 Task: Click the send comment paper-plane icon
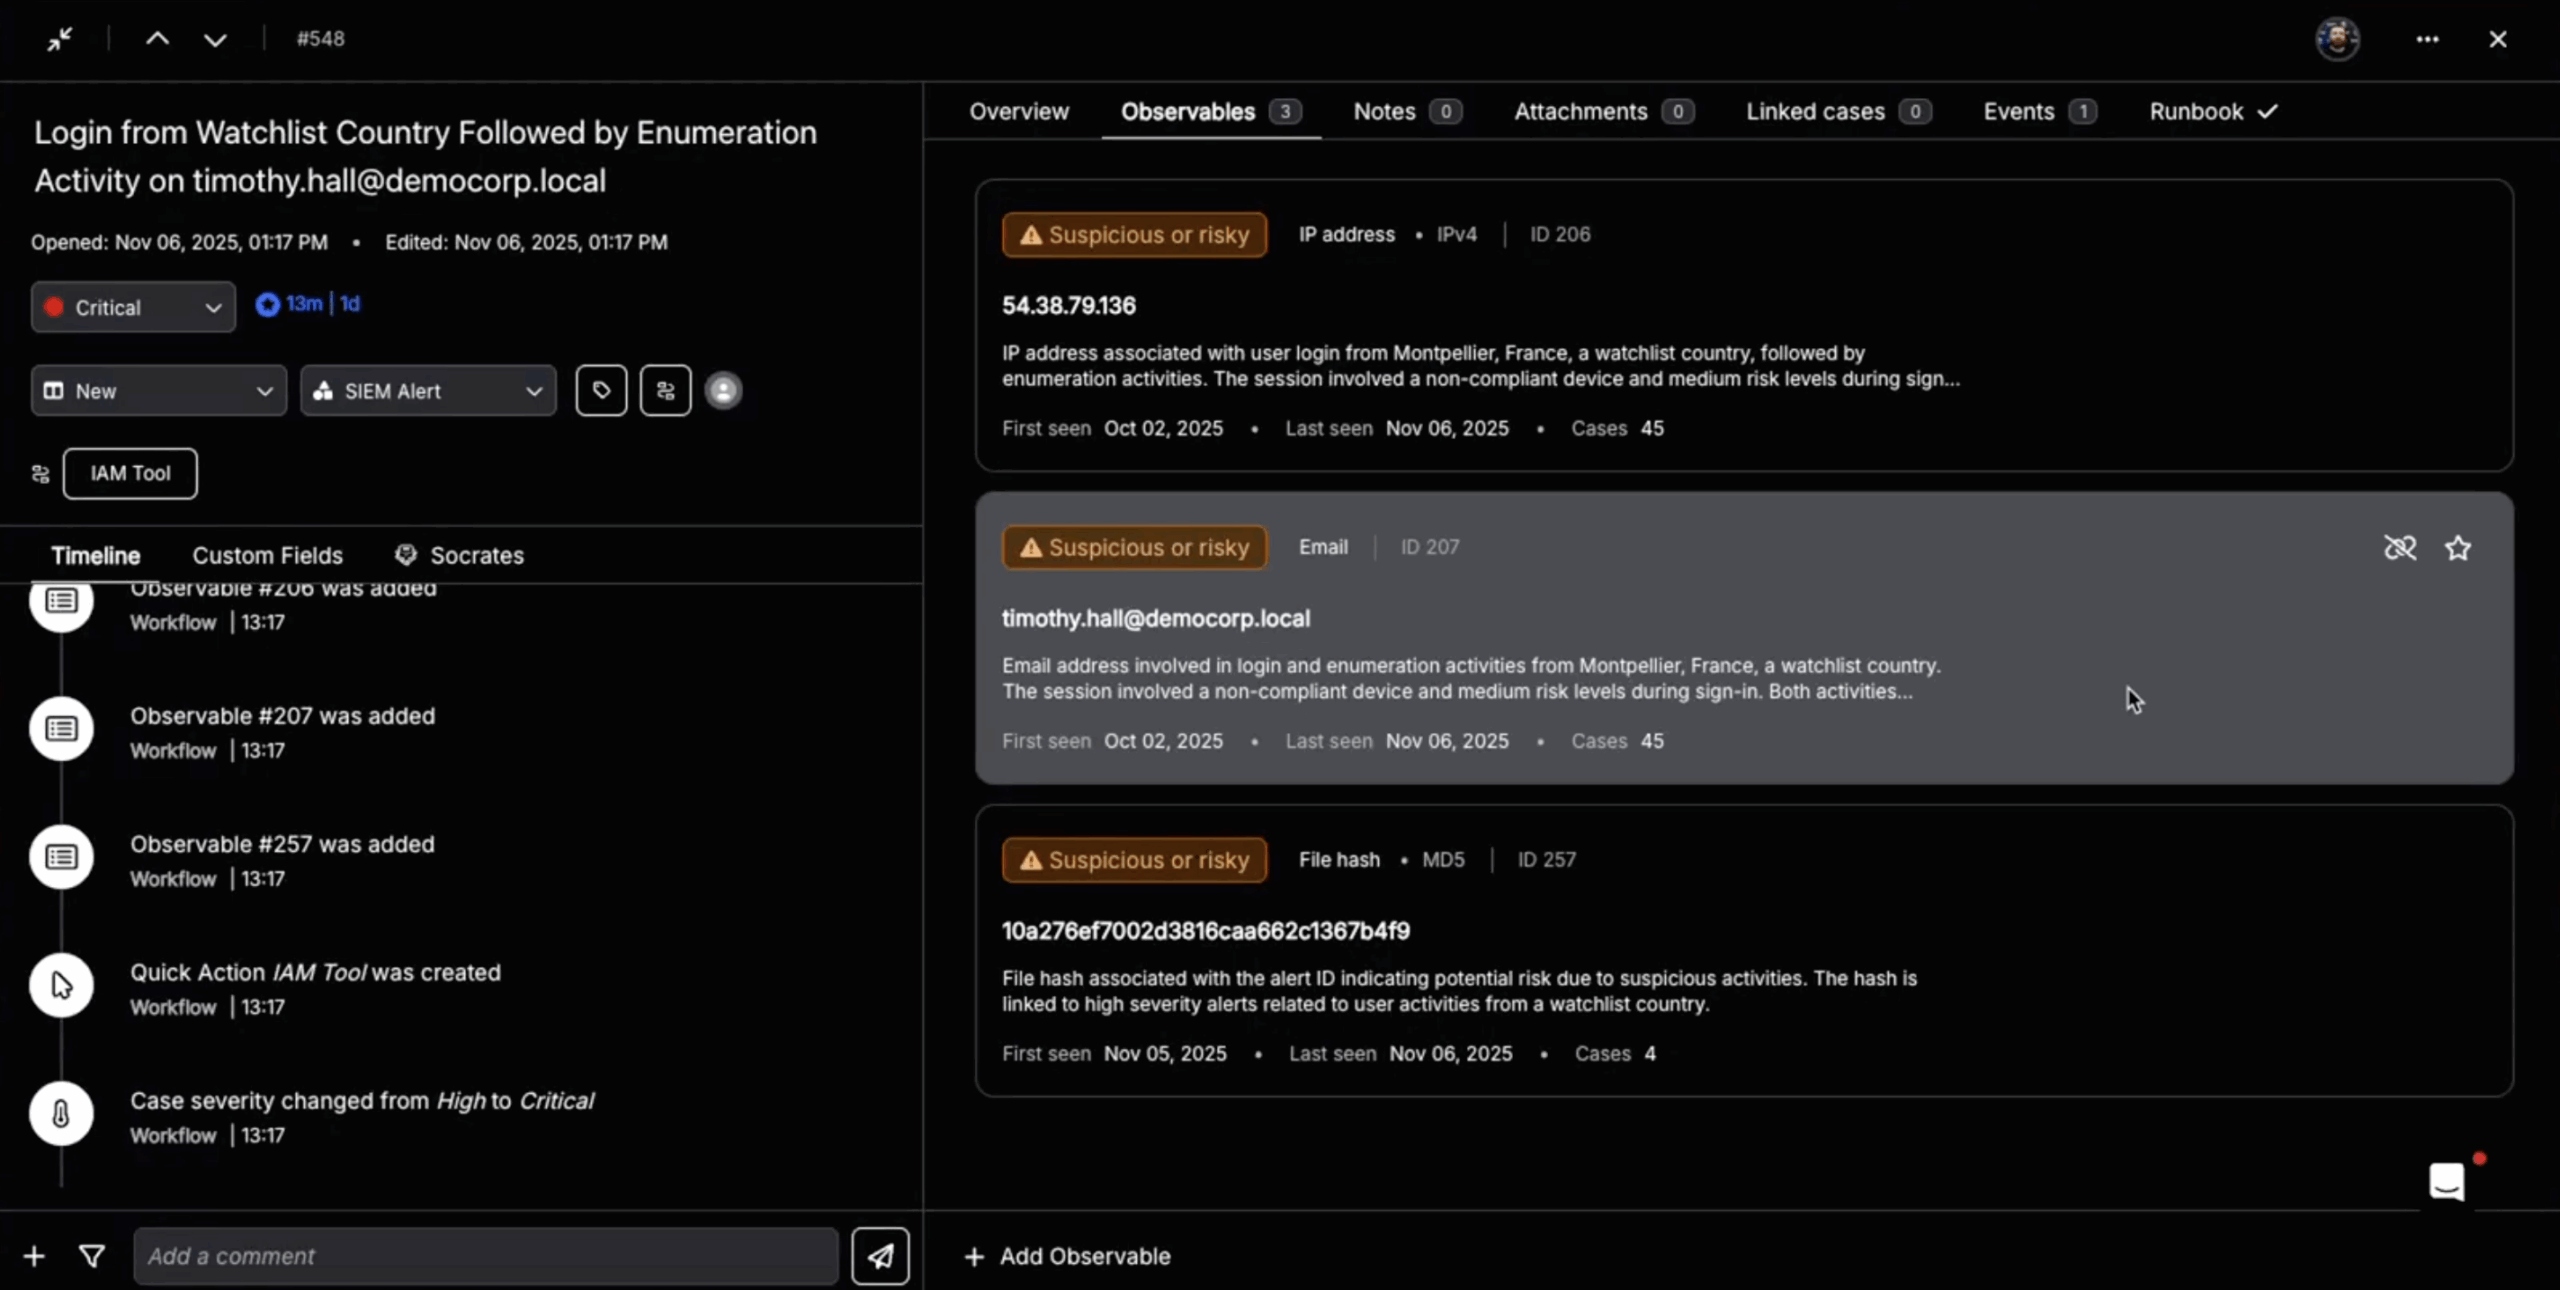pyautogui.click(x=880, y=1256)
